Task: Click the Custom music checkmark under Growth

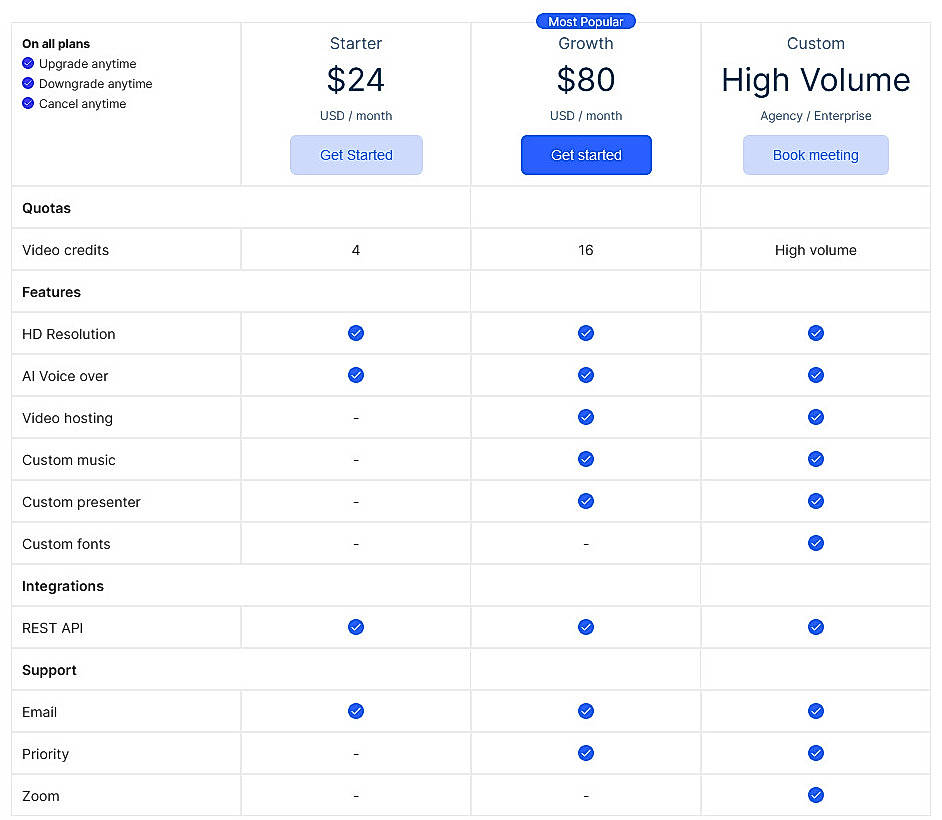Action: [586, 459]
